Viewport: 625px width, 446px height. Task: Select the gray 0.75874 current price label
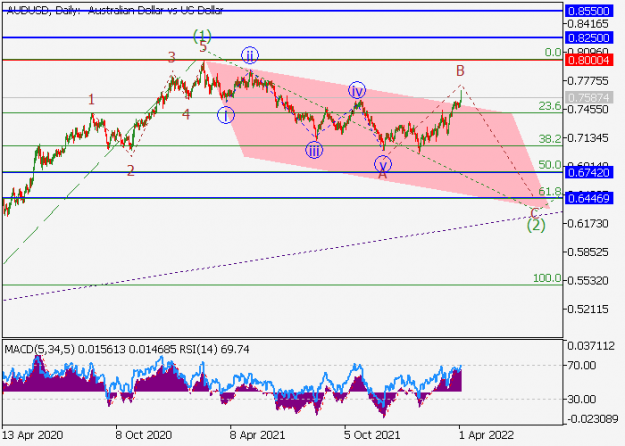point(589,97)
